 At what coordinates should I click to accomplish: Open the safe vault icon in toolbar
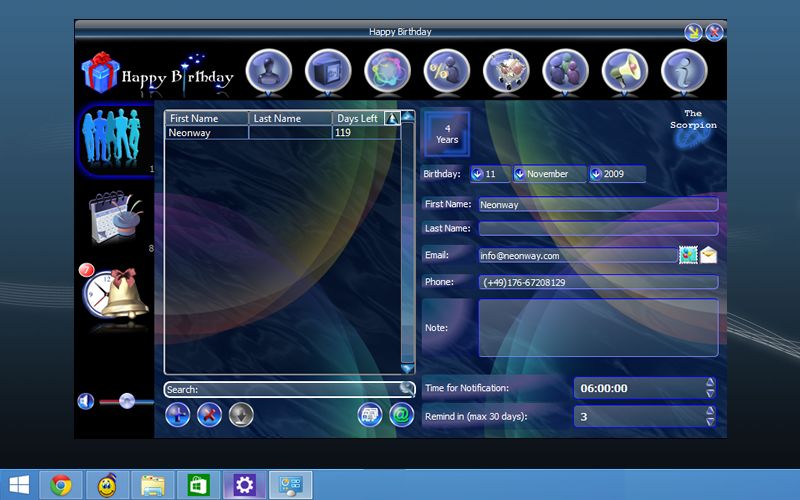point(328,71)
